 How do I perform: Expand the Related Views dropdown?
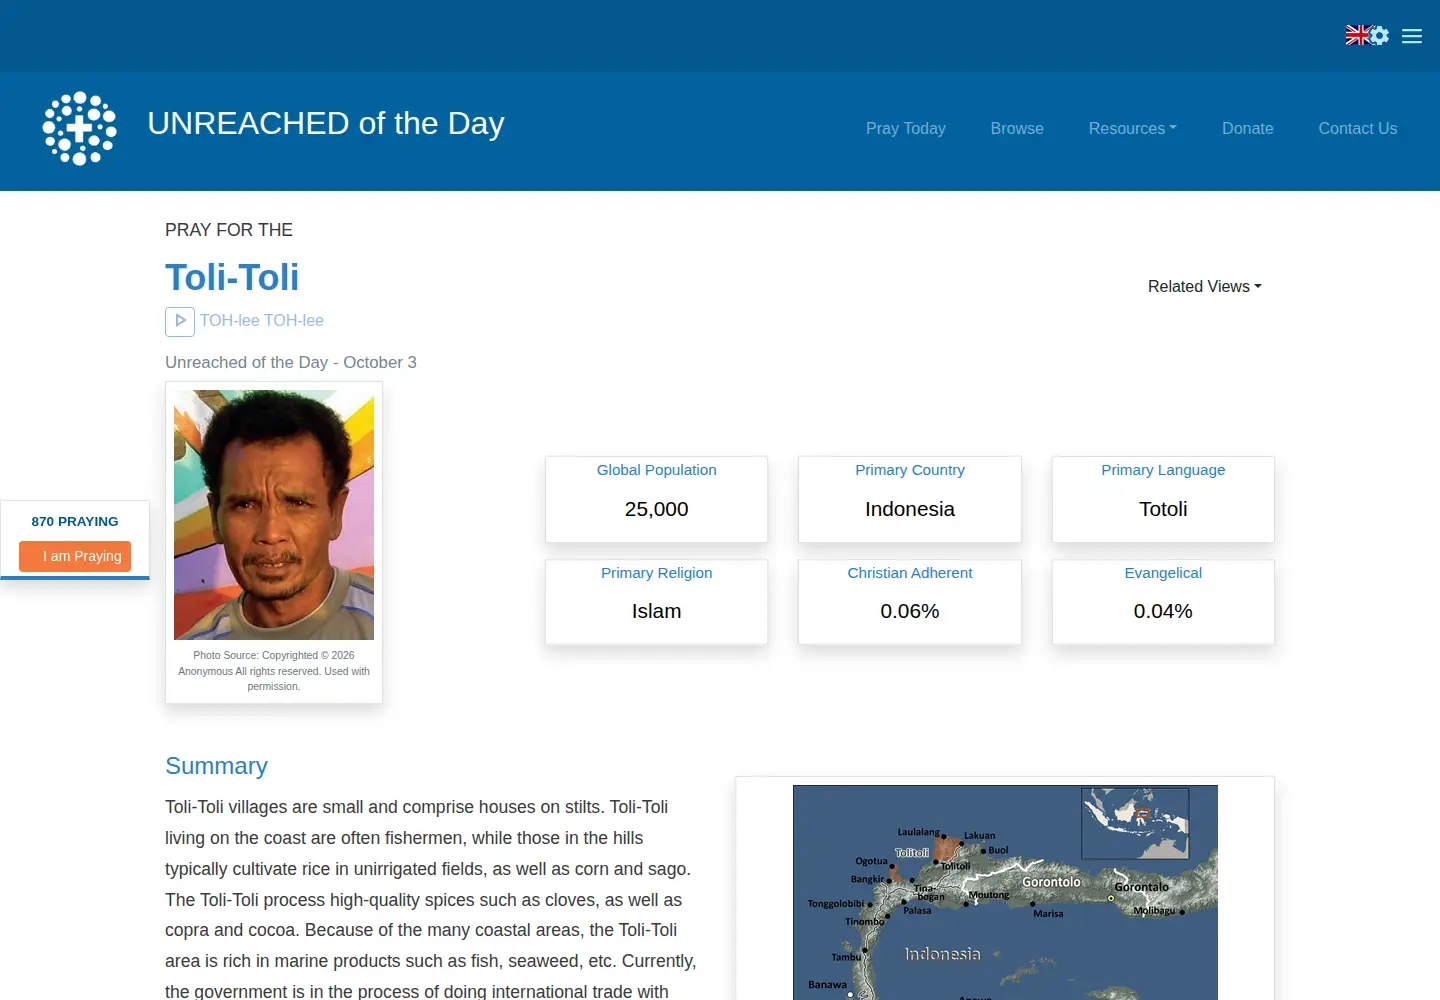[1205, 286]
